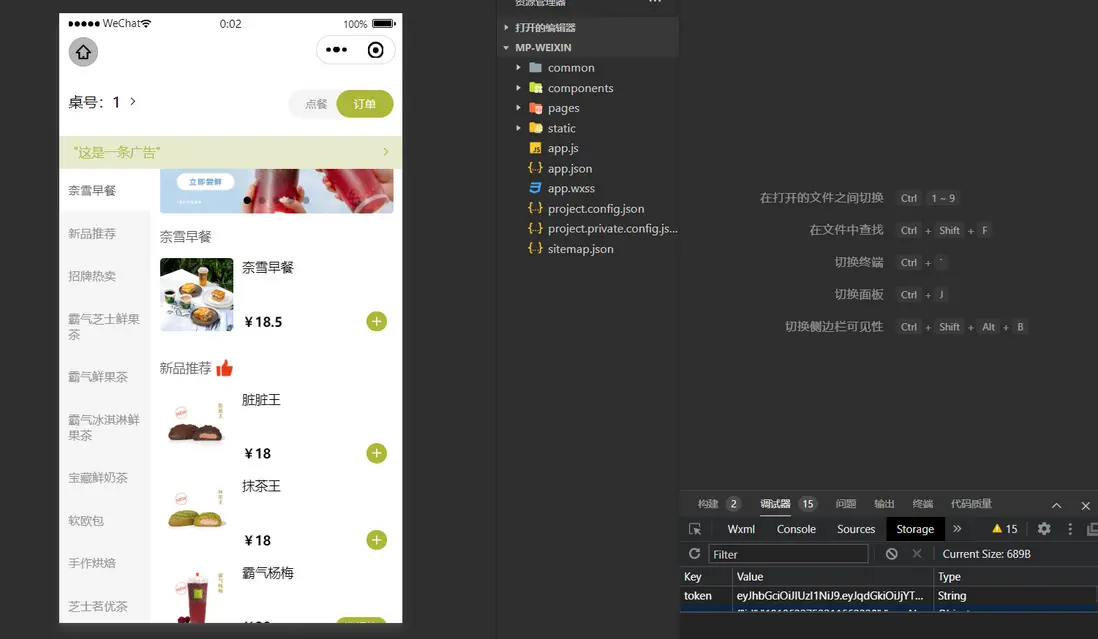Add 脏脏王 to cart with plus
Viewport: 1098px width, 639px height.
pyautogui.click(x=377, y=453)
